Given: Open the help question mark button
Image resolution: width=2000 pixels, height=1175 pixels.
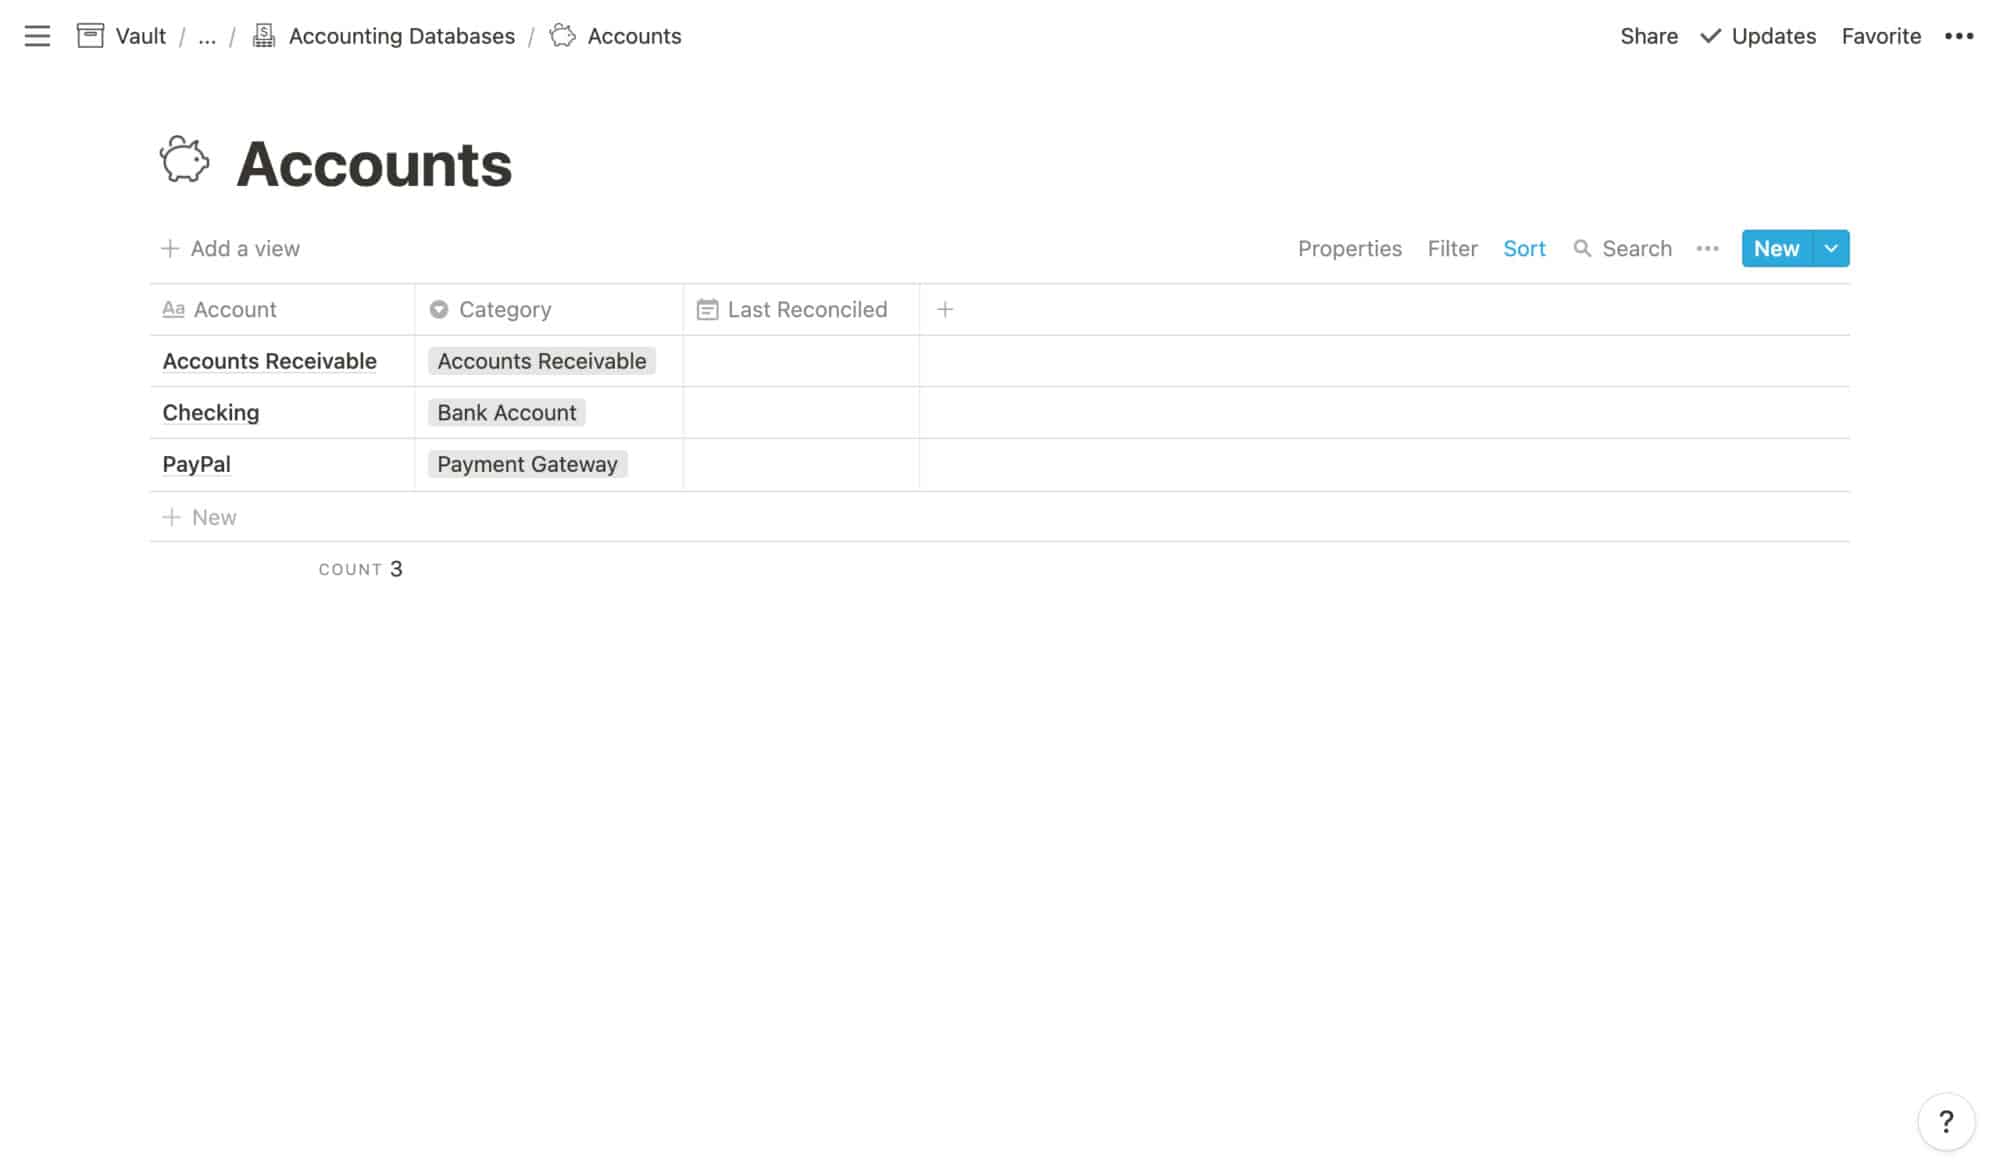Looking at the screenshot, I should click(x=1945, y=1121).
